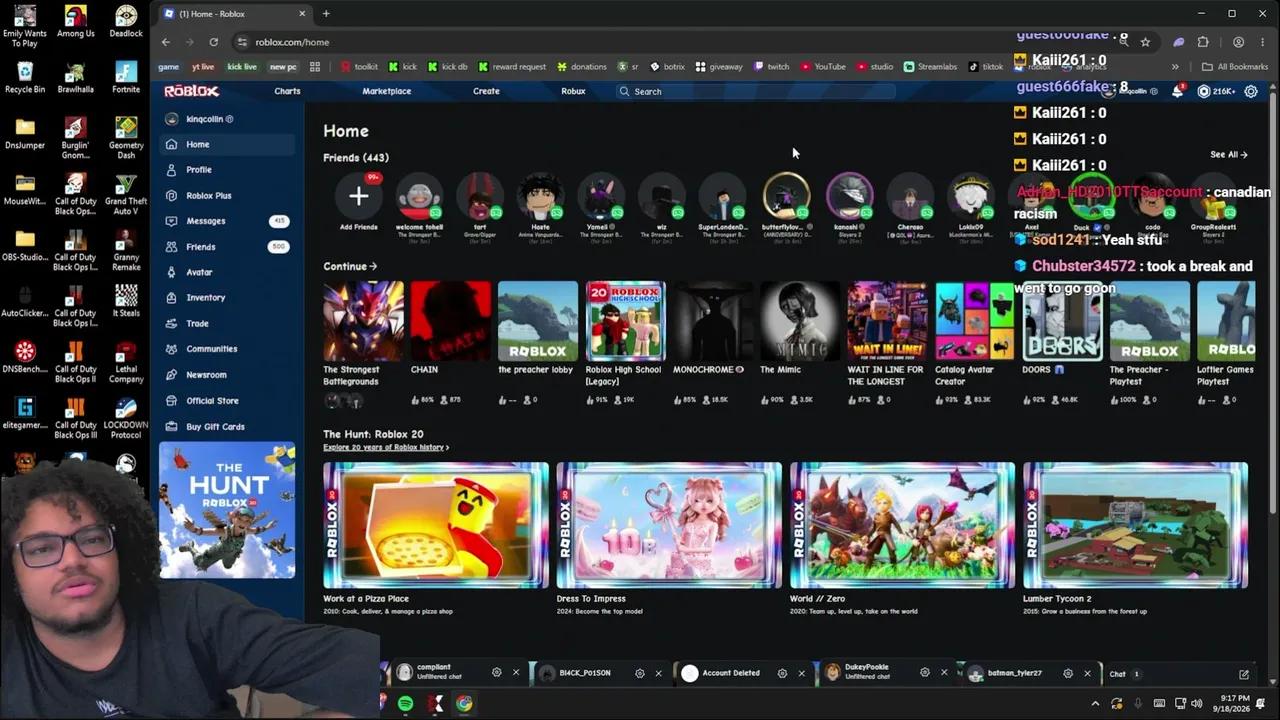Select the Home - Roblox browser tab

coord(235,14)
